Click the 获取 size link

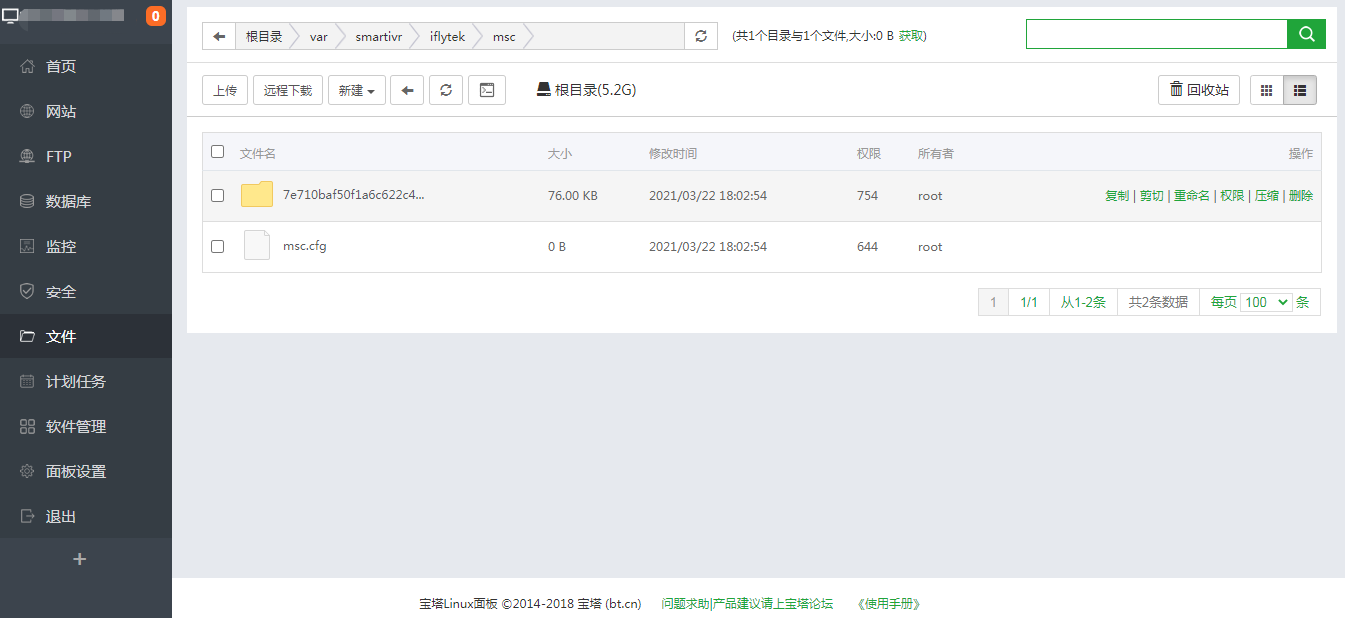[x=911, y=36]
